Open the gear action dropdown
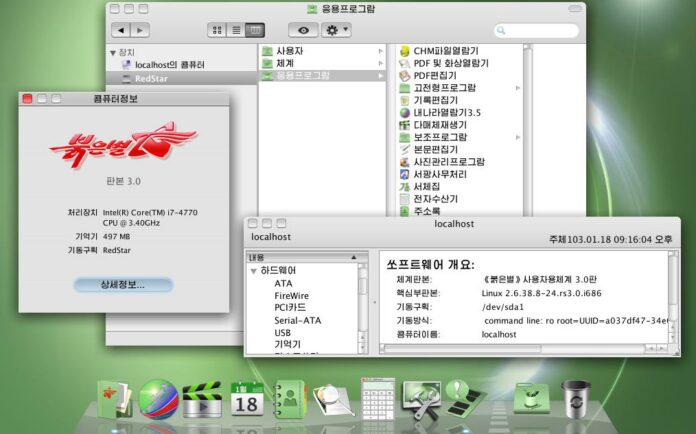This screenshot has height=434, width=696. tap(336, 30)
